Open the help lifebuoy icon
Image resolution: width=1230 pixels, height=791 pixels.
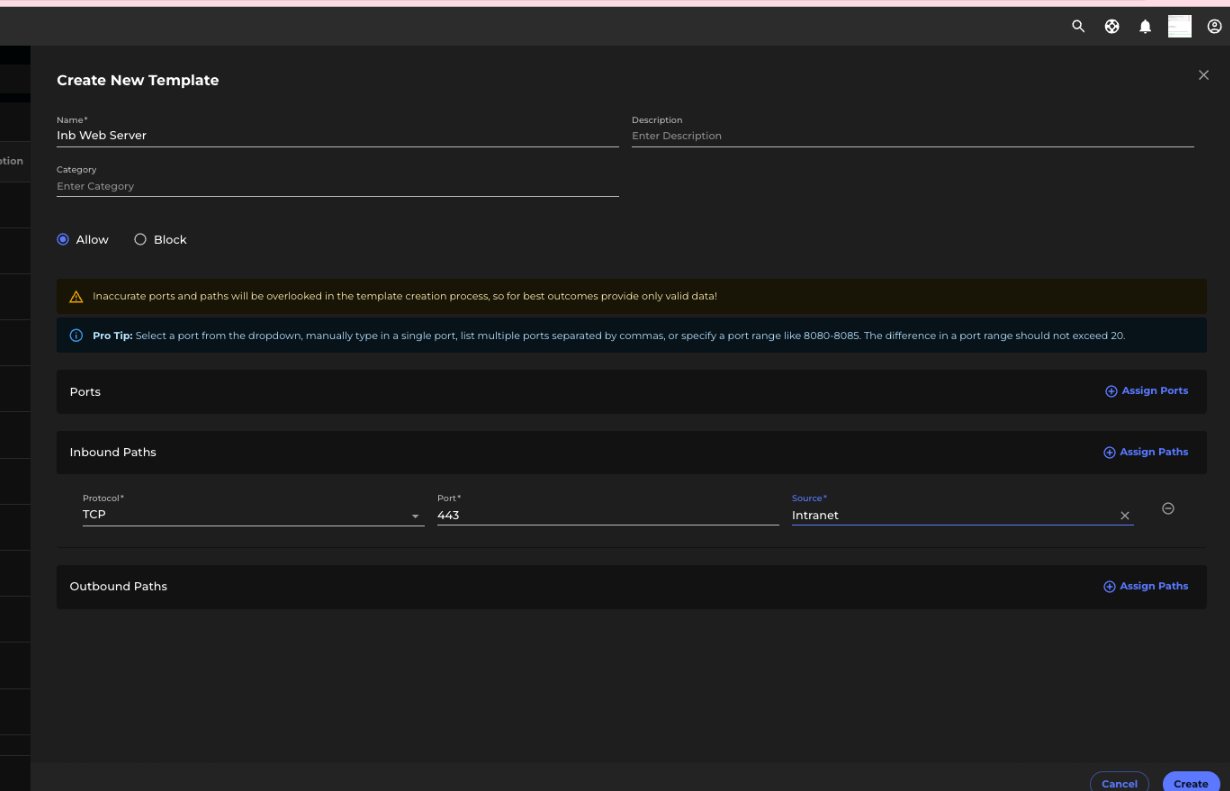1112,27
